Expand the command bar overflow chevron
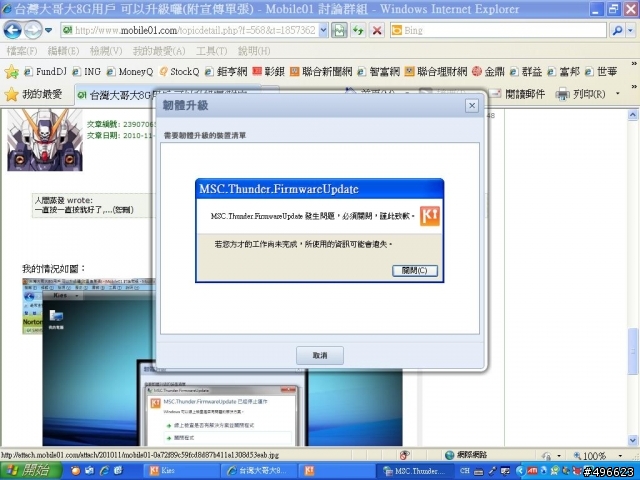This screenshot has height=480, width=640. (634, 87)
